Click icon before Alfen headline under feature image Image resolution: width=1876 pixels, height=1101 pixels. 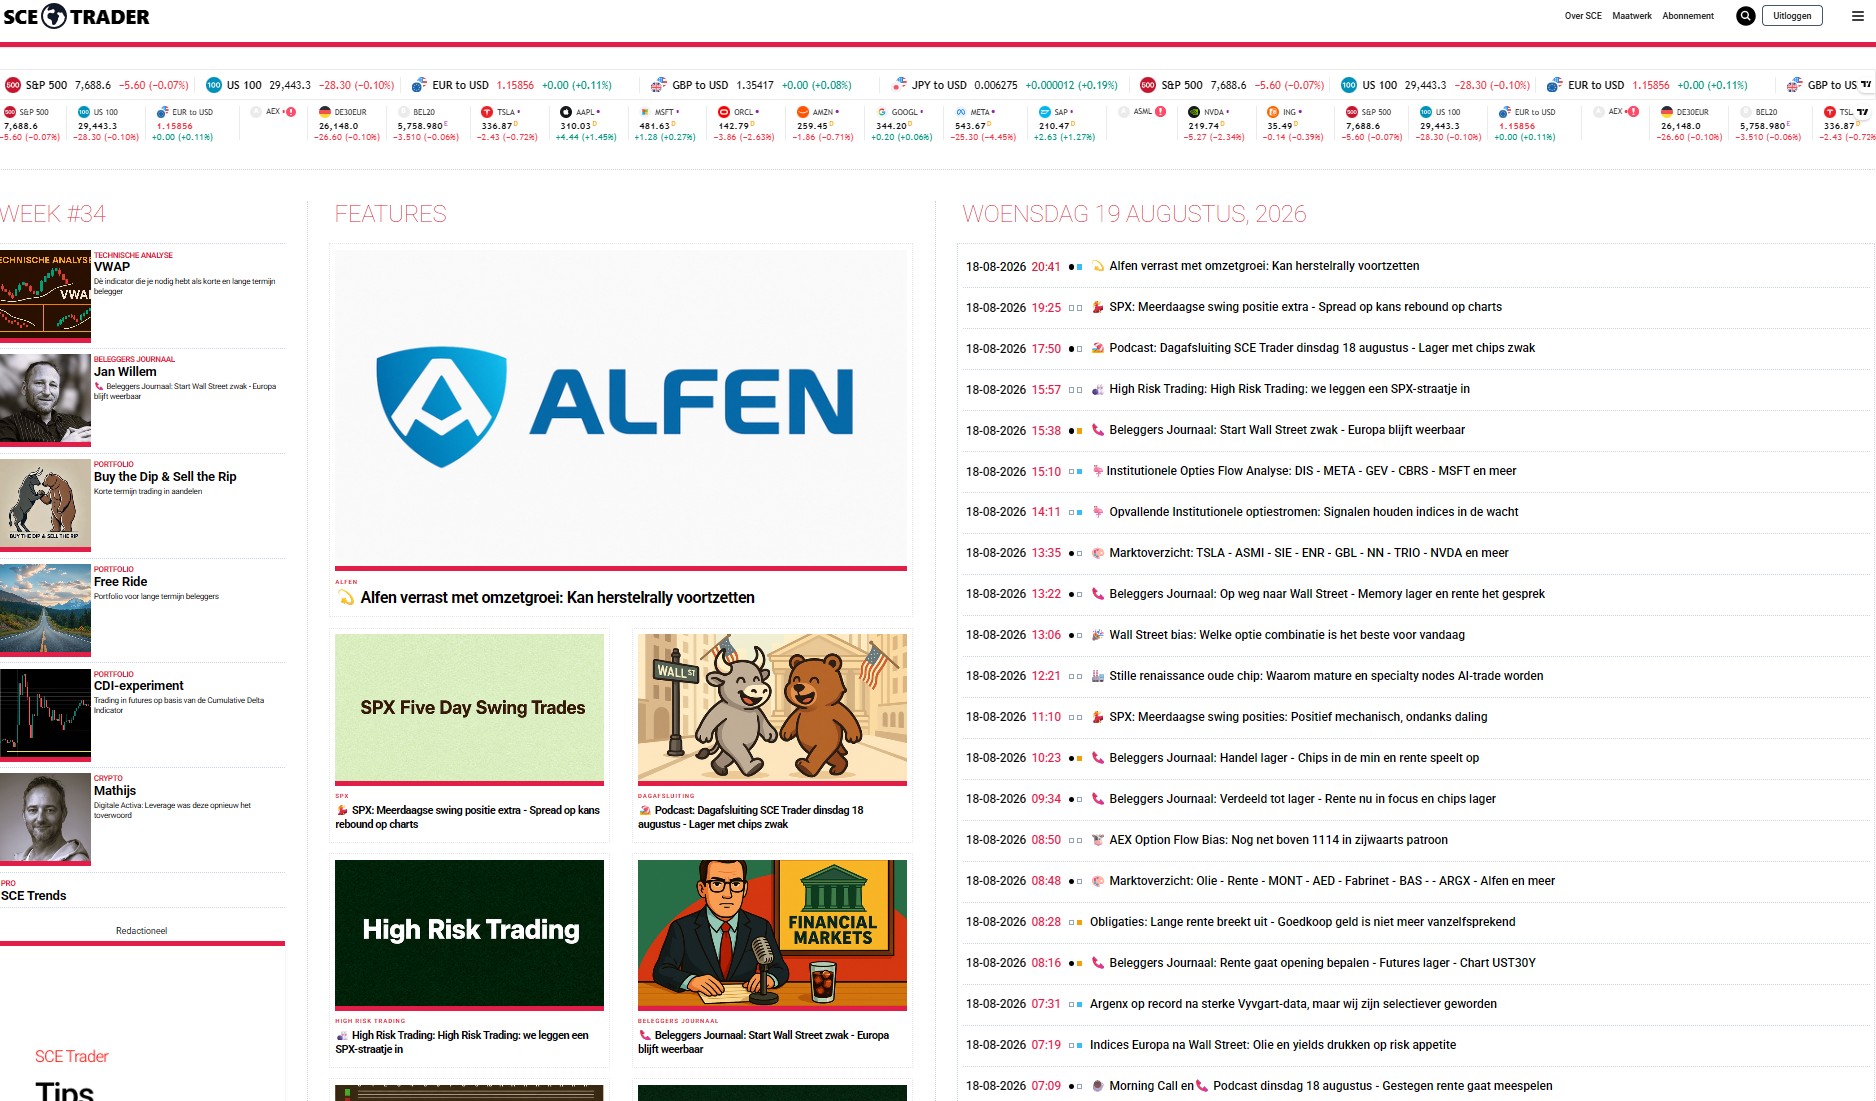tap(346, 598)
